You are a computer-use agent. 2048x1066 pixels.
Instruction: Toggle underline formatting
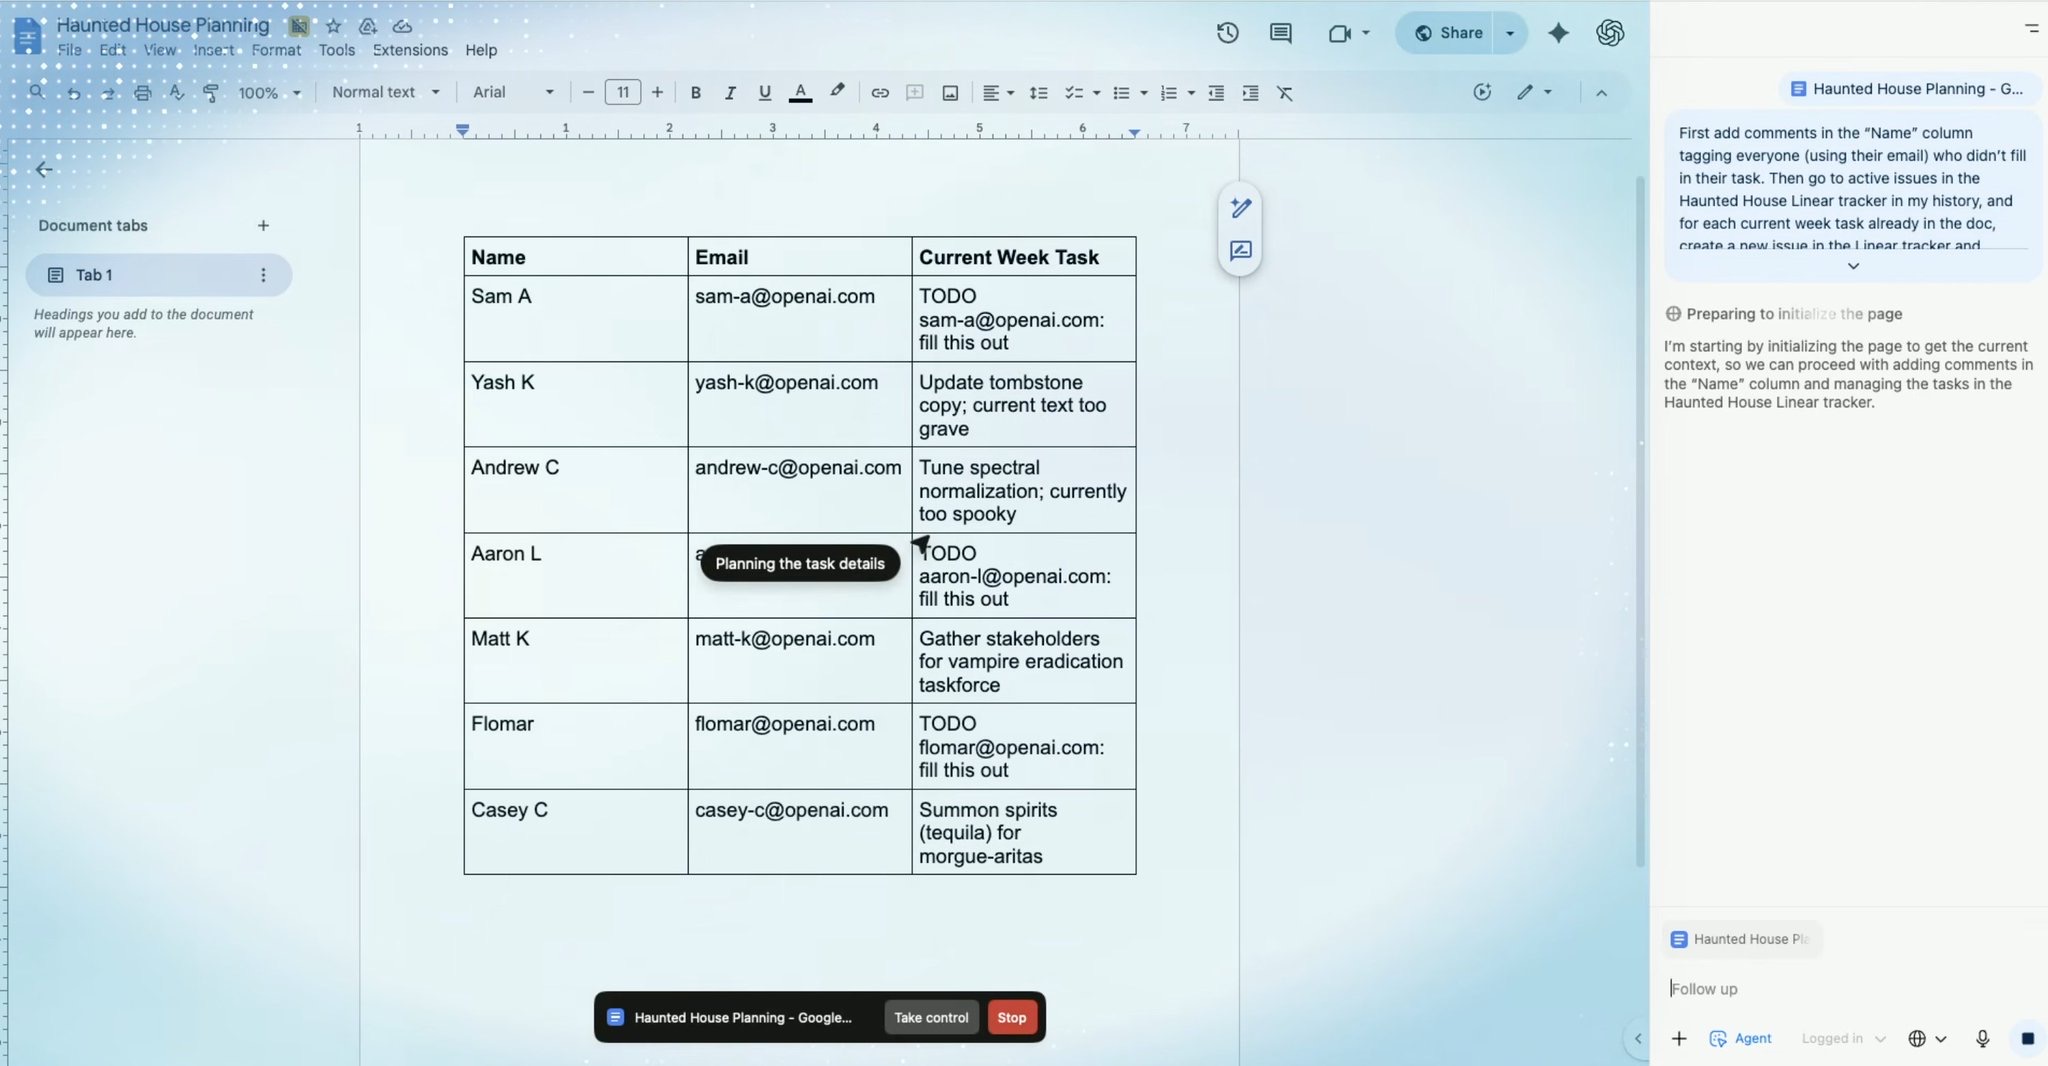764,93
